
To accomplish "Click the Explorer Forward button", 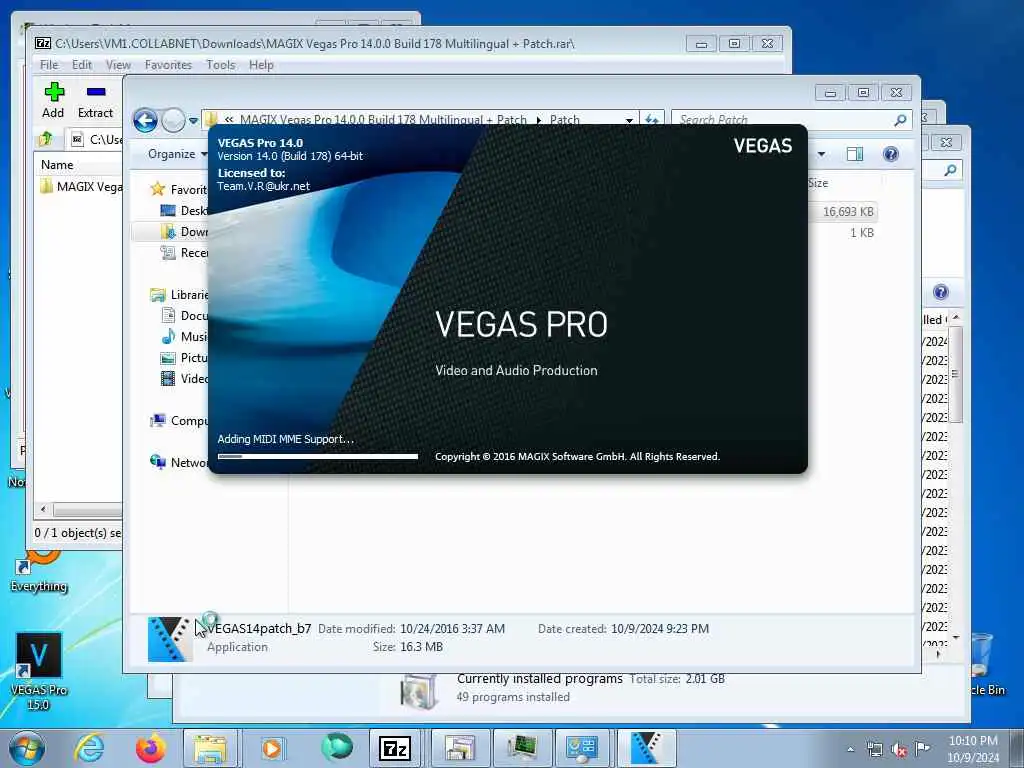I will coord(173,121).
